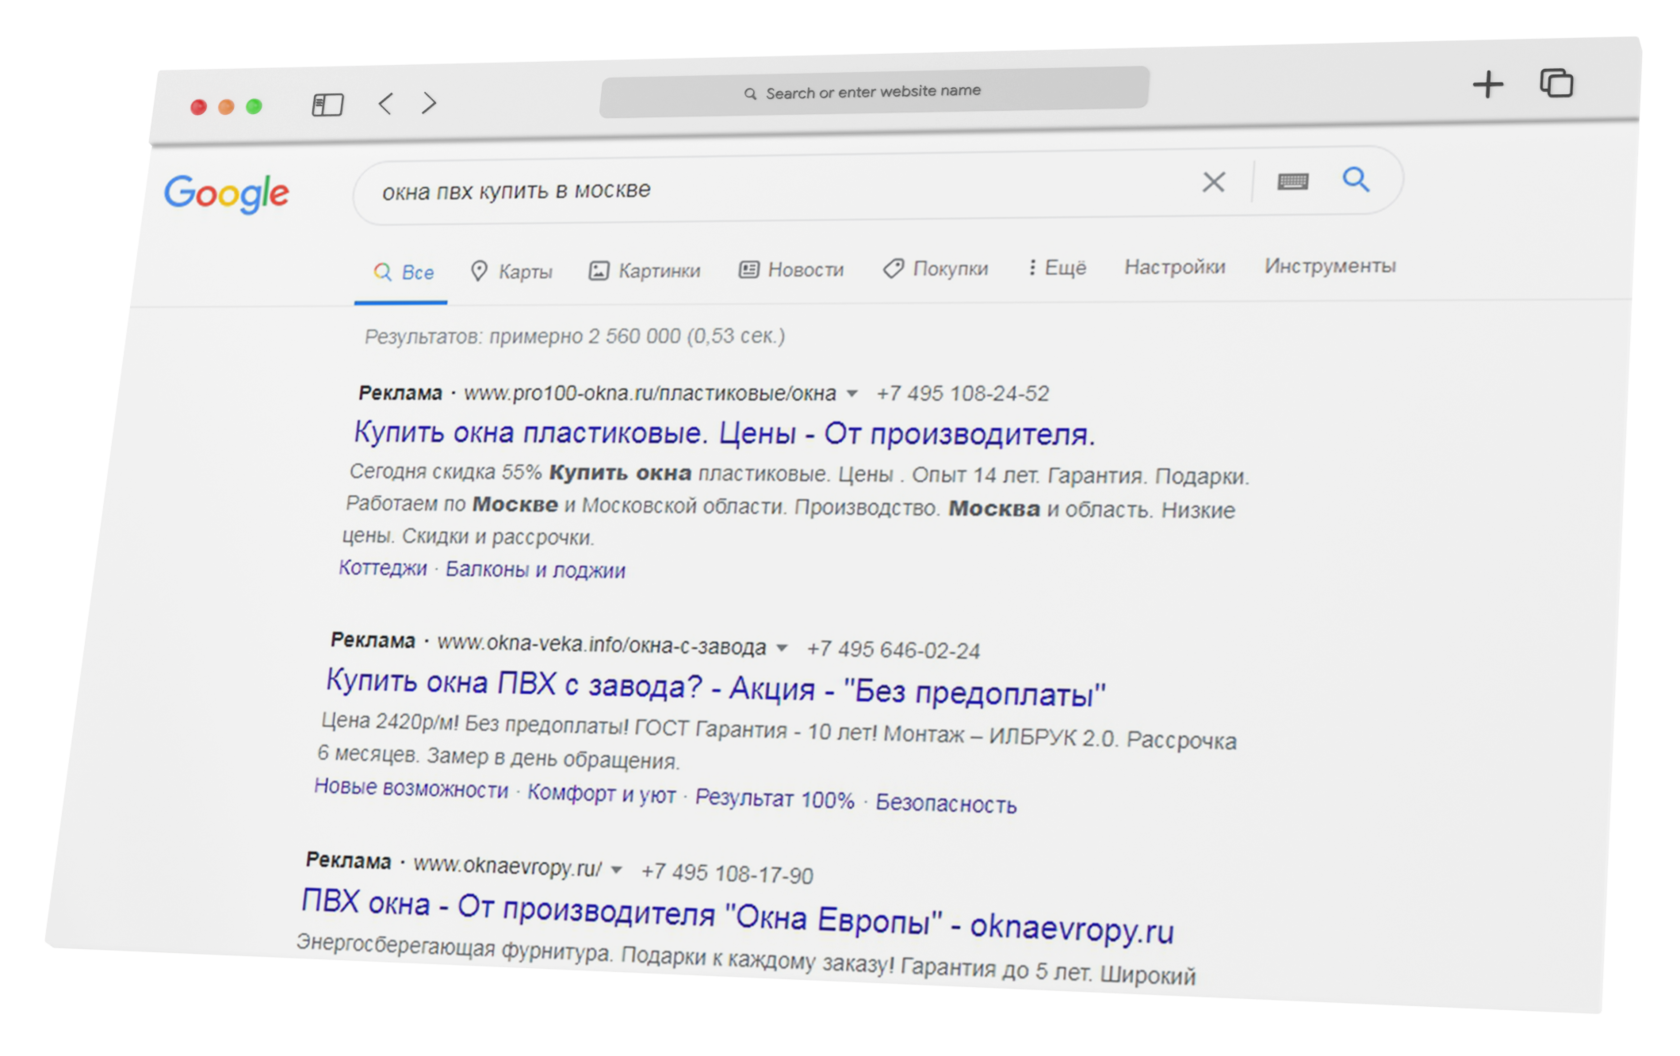
Task: Click the green fullscreen window button
Action: pos(254,106)
